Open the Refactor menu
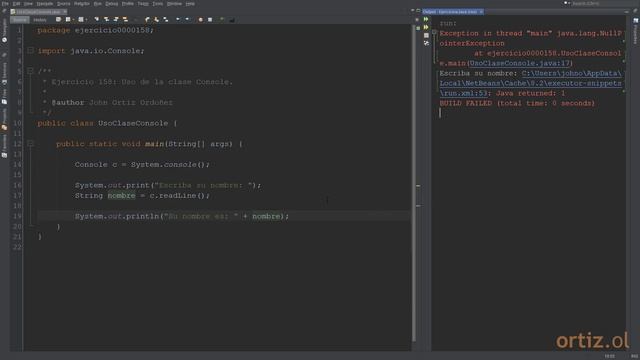 [x=82, y=4]
